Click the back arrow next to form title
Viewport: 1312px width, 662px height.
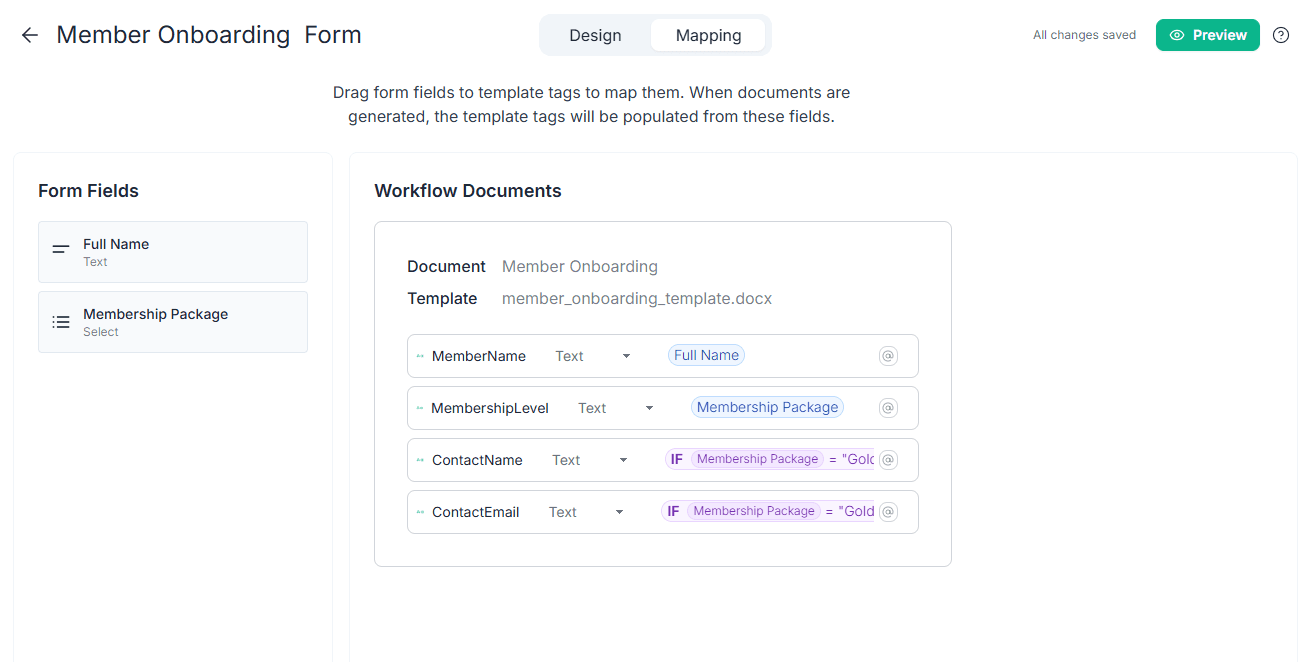click(x=29, y=35)
